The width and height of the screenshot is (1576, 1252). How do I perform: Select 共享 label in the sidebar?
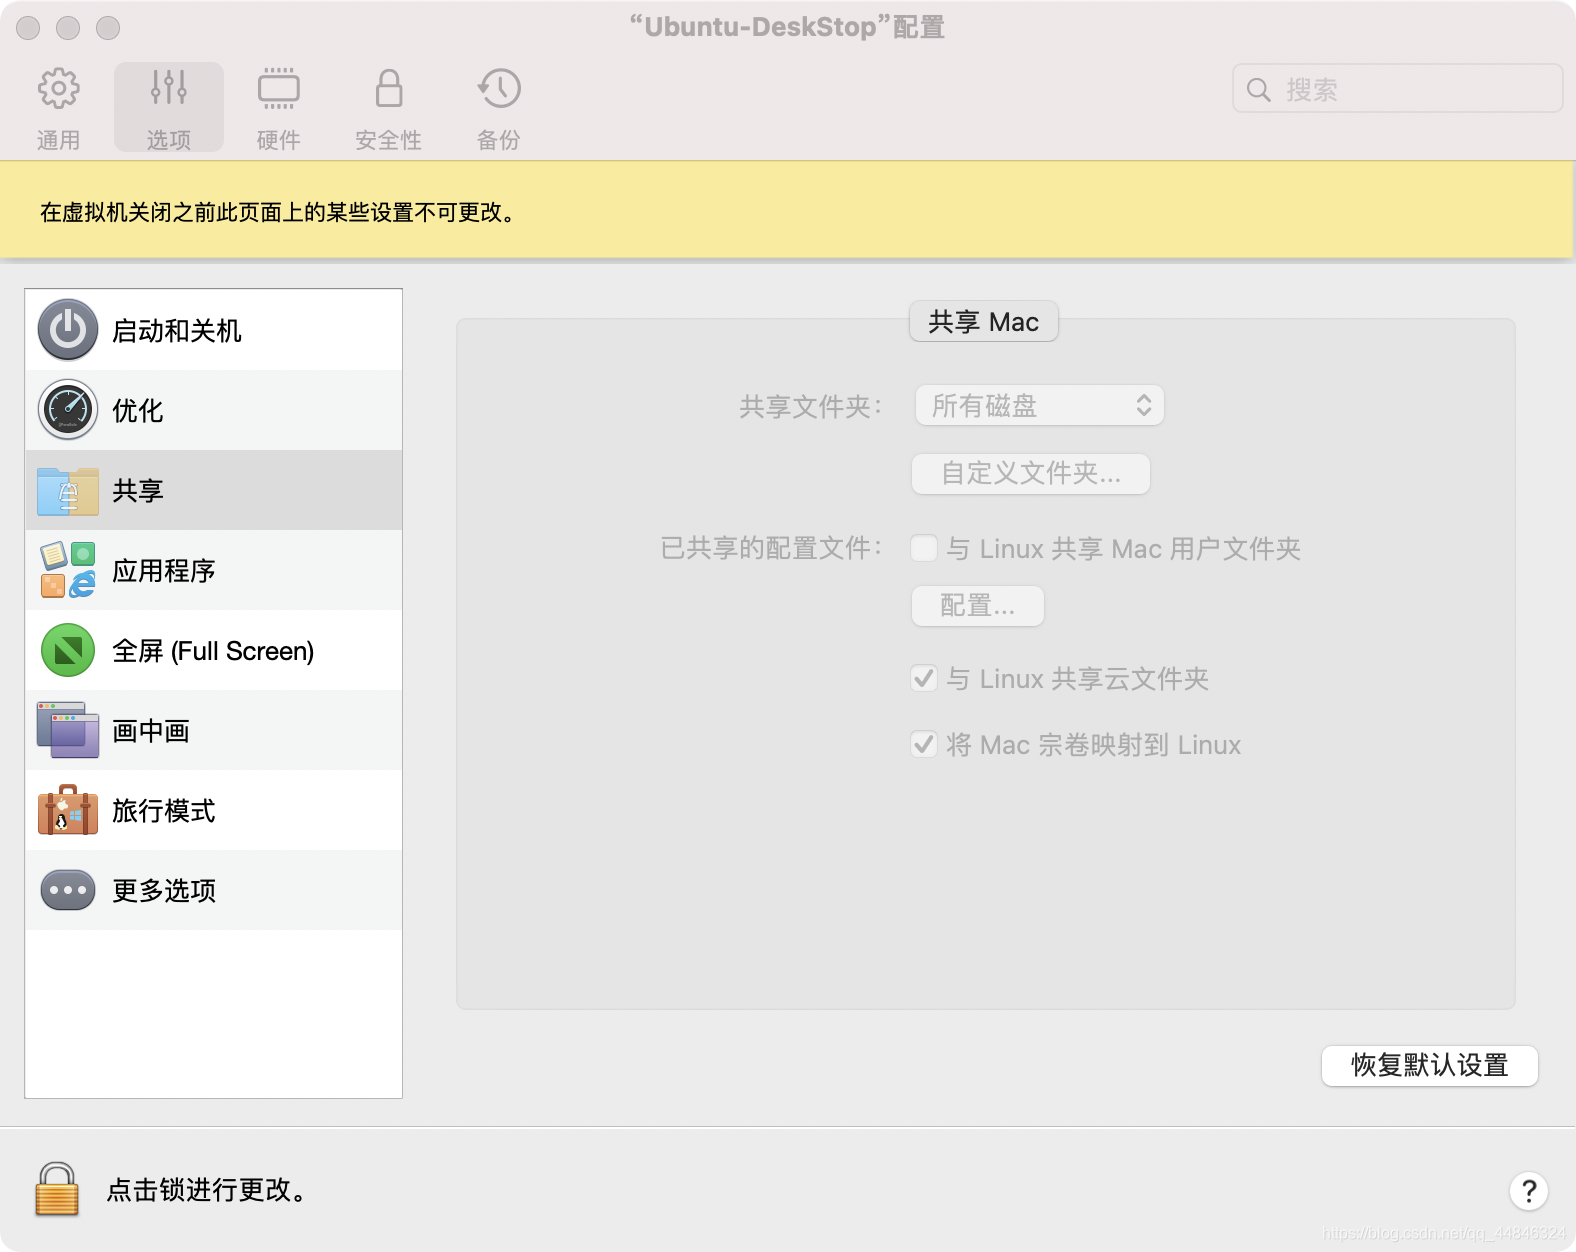pyautogui.click(x=138, y=490)
